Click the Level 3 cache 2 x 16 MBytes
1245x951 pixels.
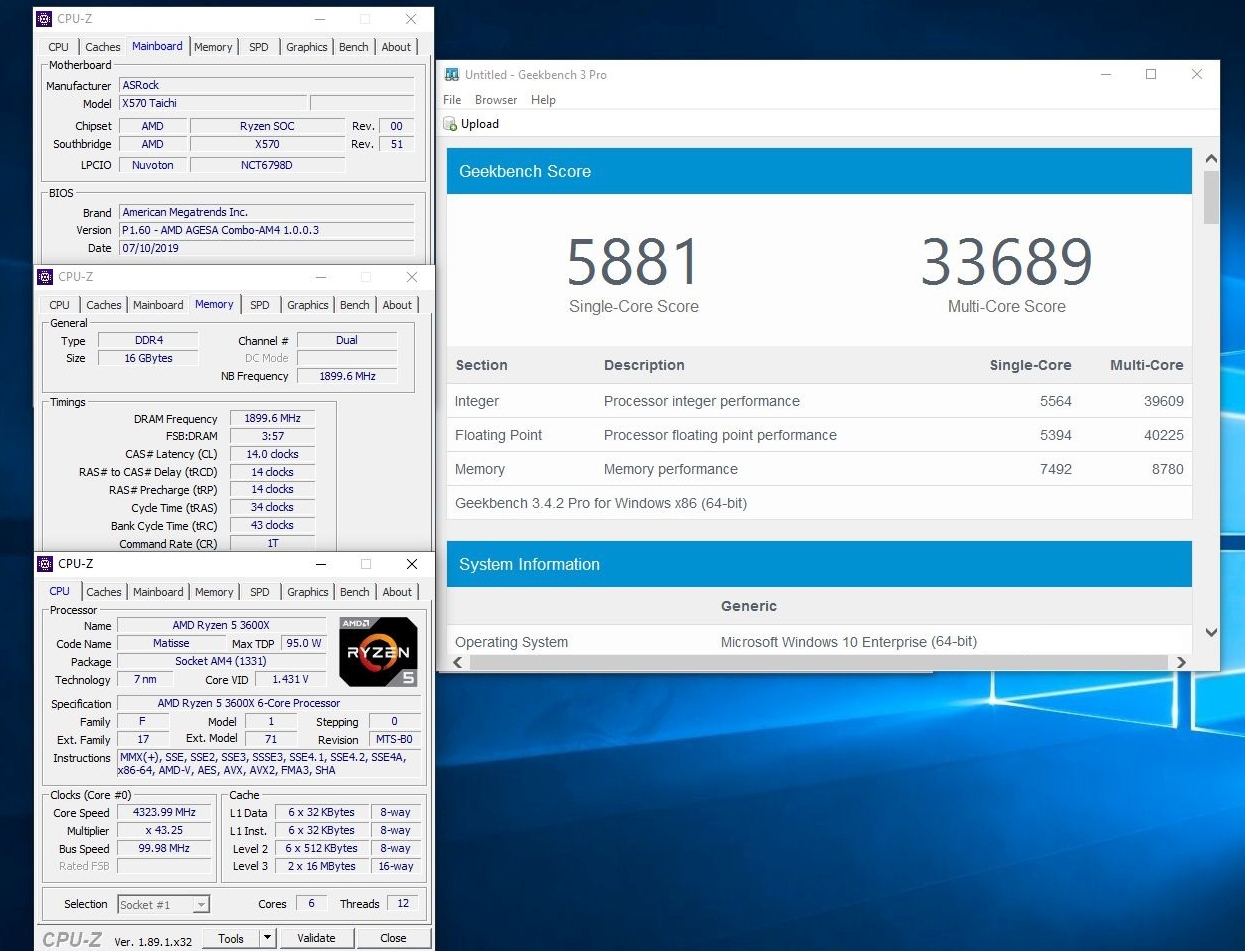tap(321, 866)
